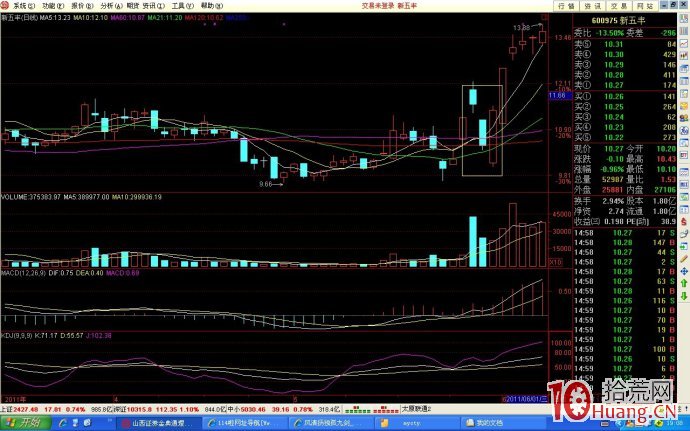
Task: Open the 期货 menu
Action: pos(132,6)
